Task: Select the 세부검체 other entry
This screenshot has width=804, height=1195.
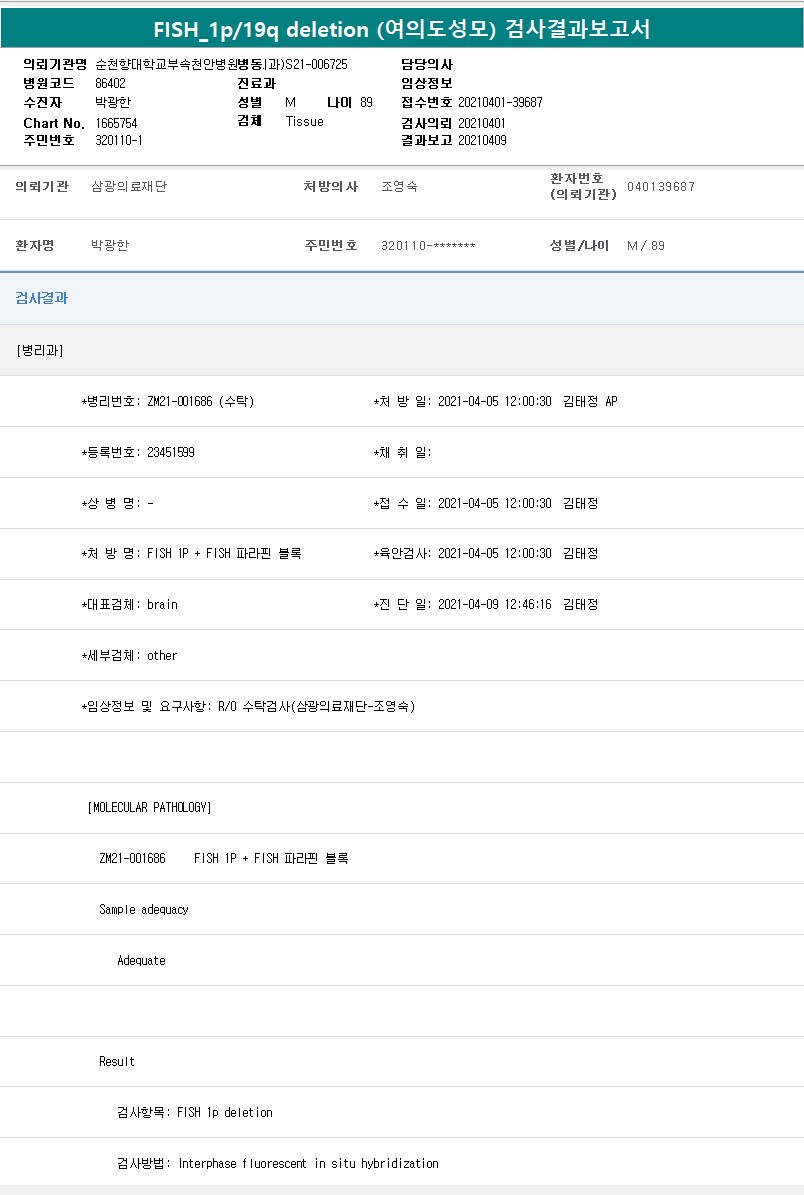Action: pyautogui.click(x=162, y=656)
